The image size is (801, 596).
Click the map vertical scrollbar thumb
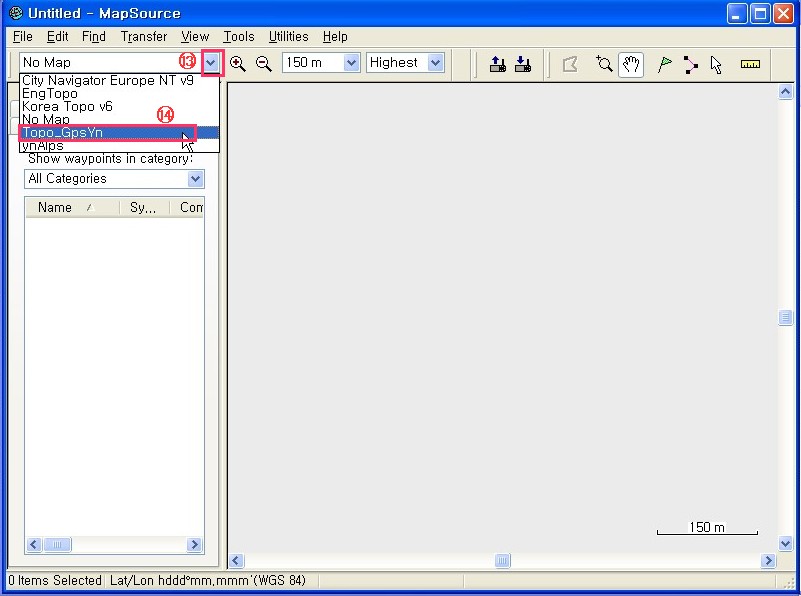pos(785,317)
